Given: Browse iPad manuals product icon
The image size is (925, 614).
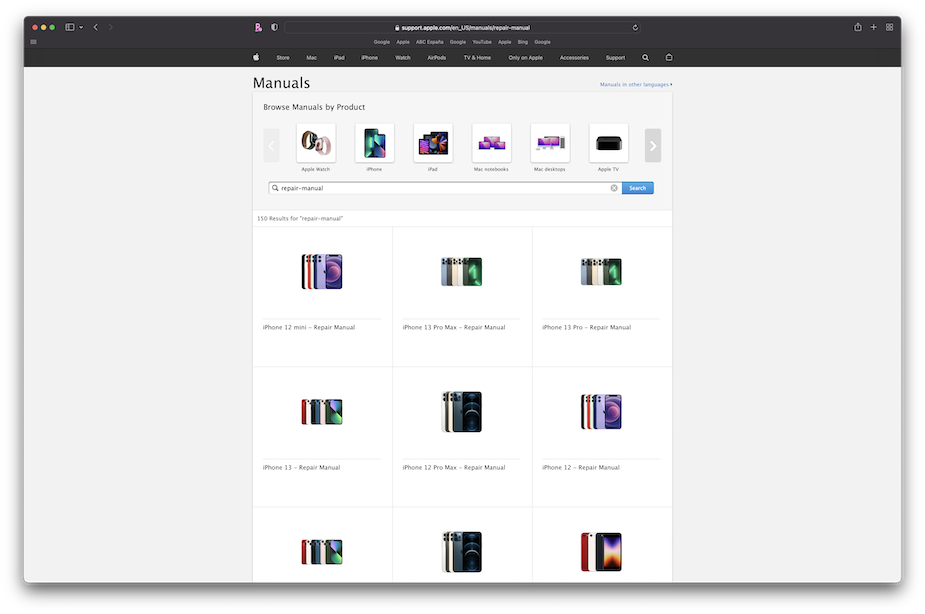Looking at the screenshot, I should (433, 143).
